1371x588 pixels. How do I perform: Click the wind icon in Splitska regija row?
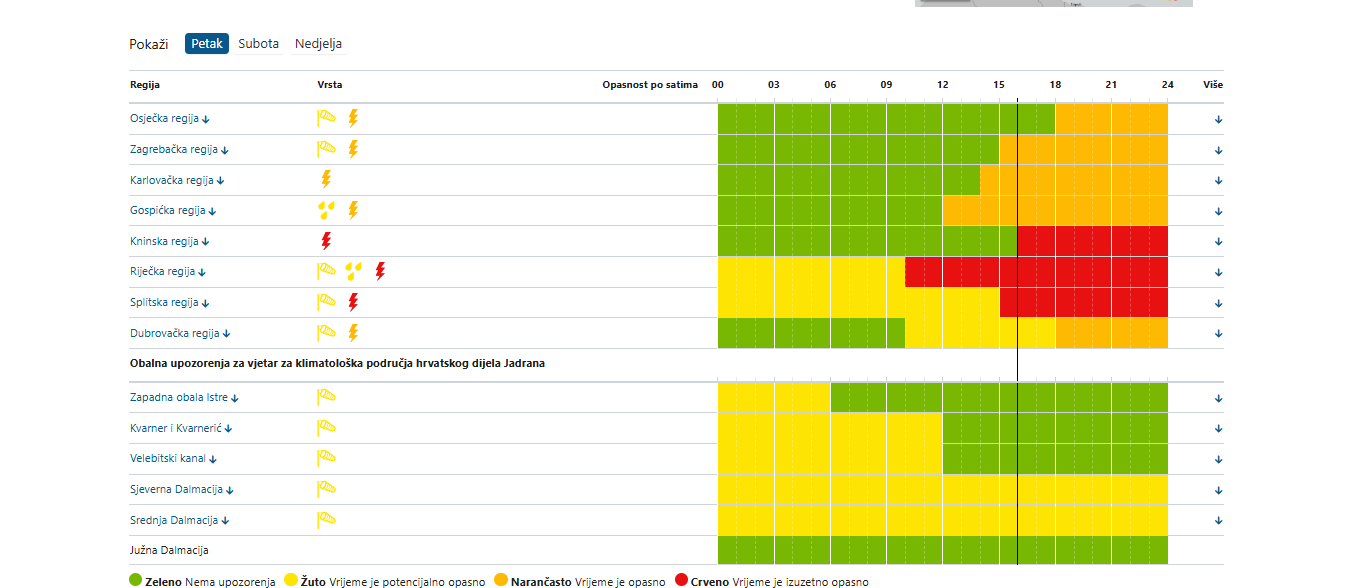tap(326, 302)
